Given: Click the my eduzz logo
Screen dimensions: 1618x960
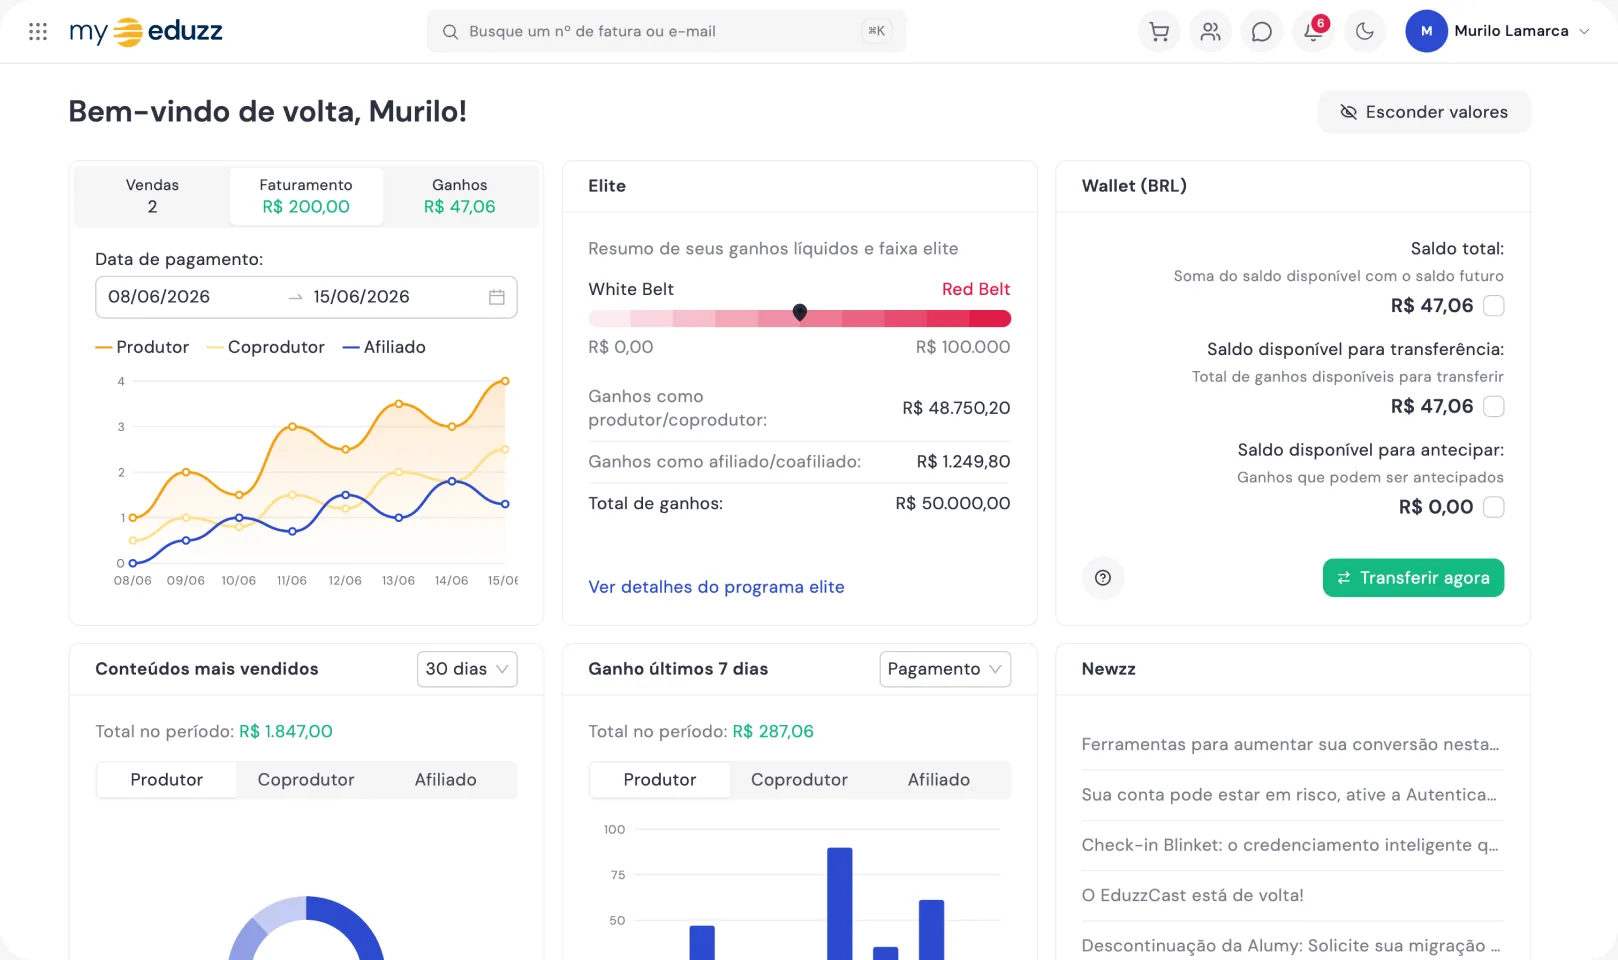Looking at the screenshot, I should pyautogui.click(x=146, y=32).
